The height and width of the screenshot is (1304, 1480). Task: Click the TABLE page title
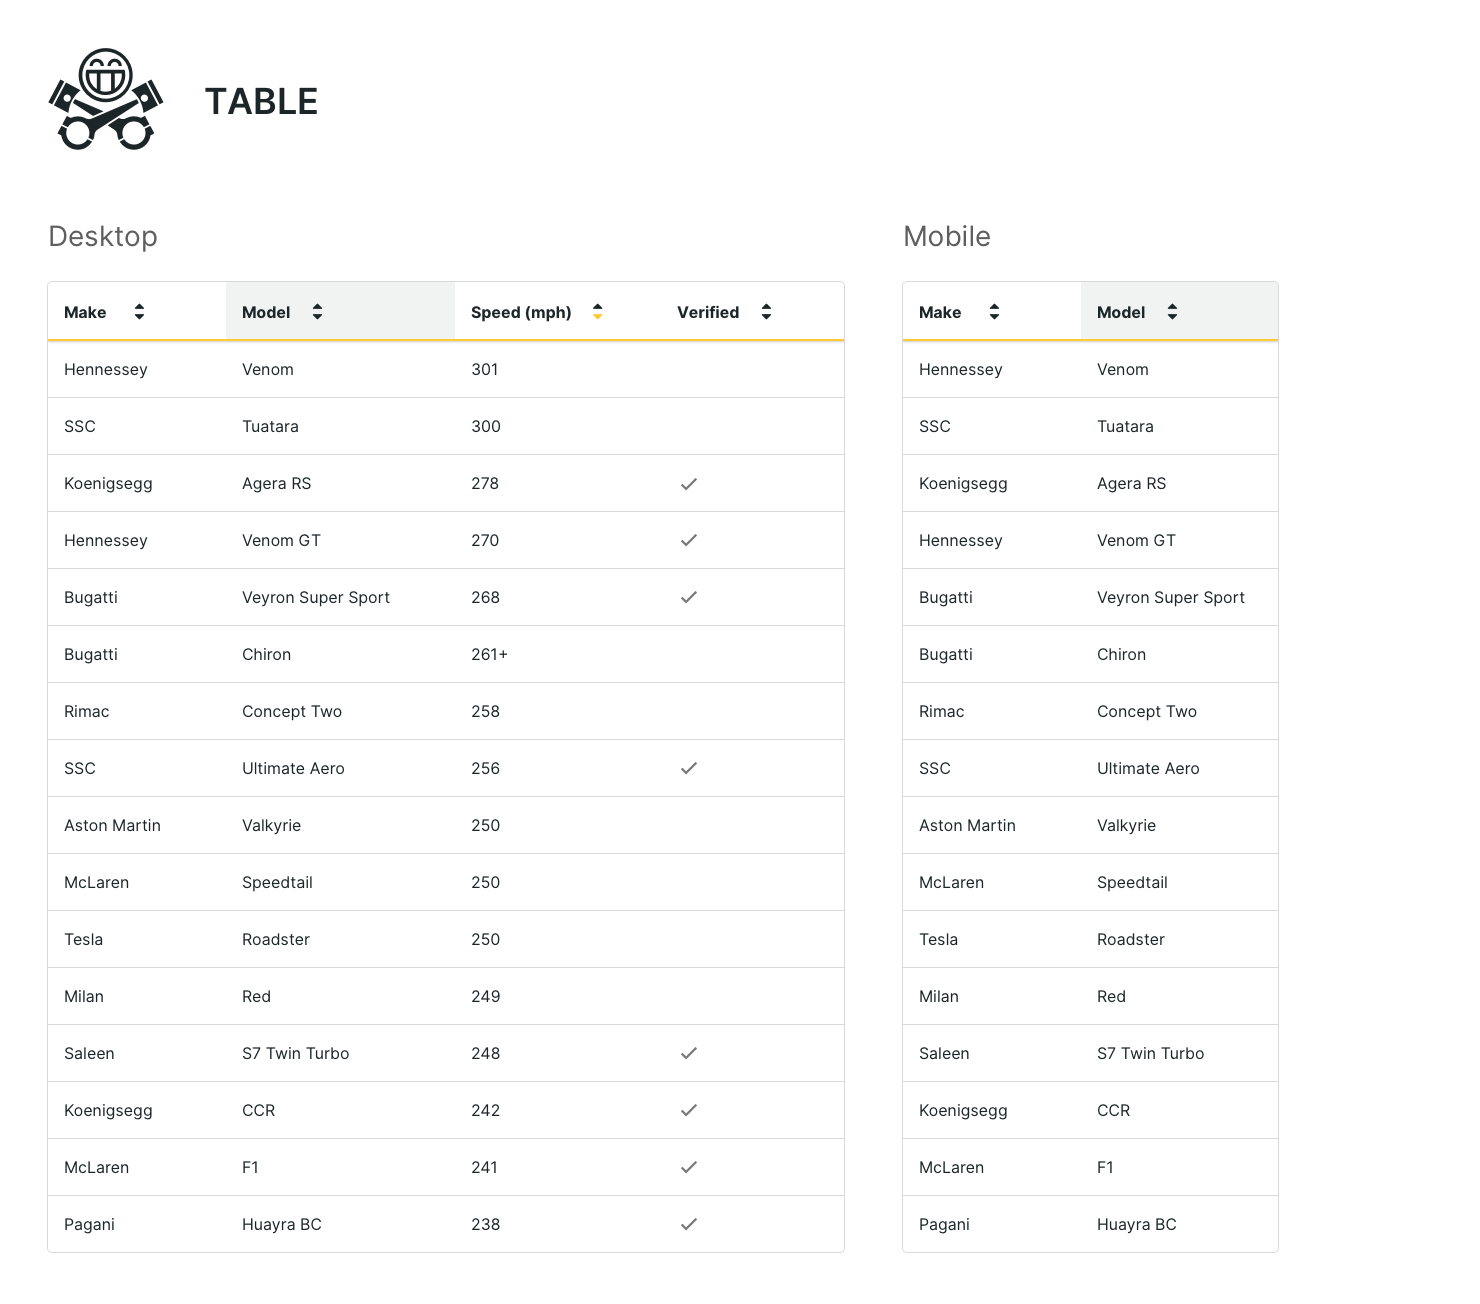262,101
